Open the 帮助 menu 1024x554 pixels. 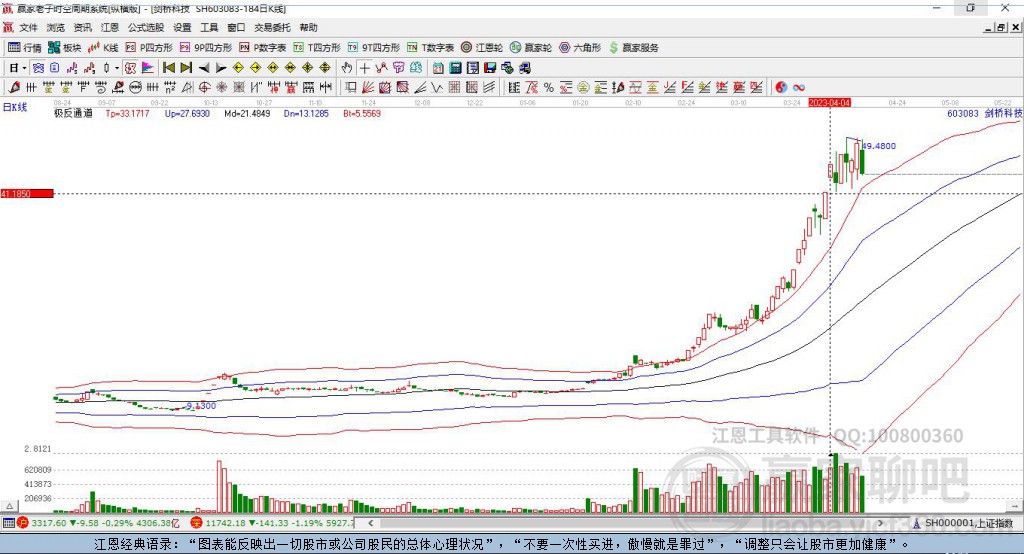point(308,27)
